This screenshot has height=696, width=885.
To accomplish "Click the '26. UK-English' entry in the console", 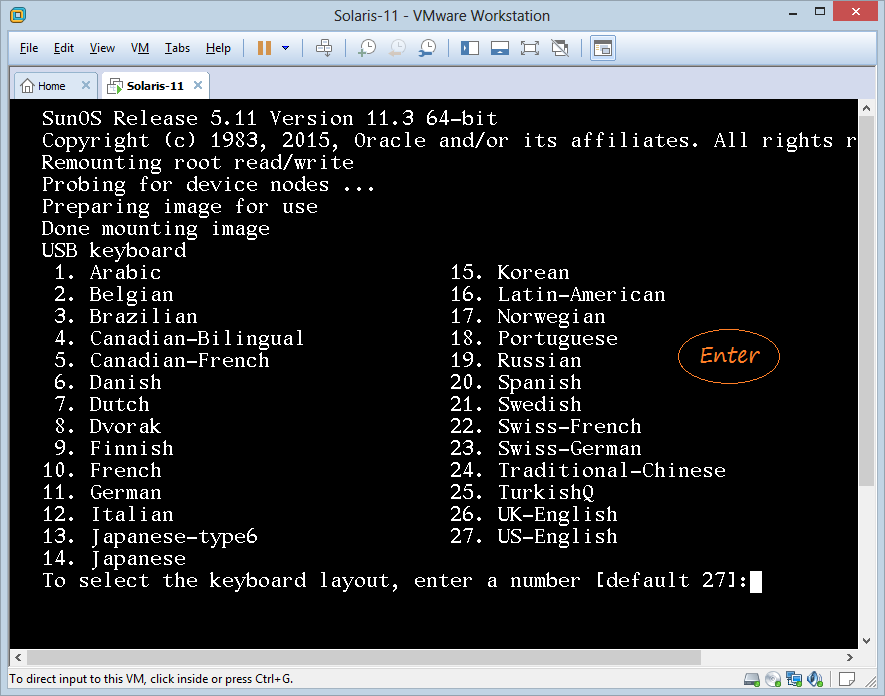I will coord(533,514).
